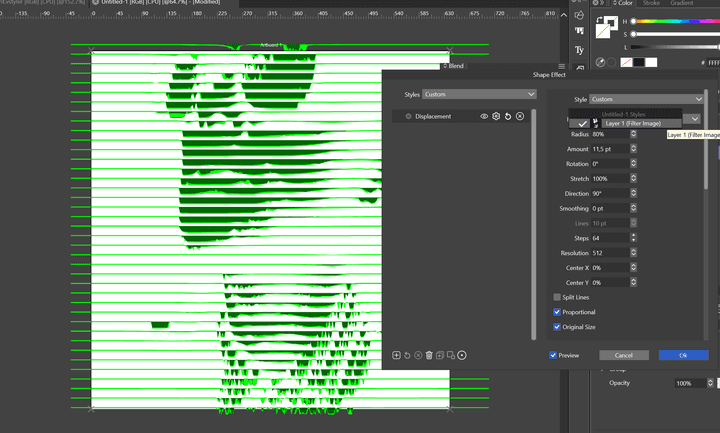Select the black color swatch
This screenshot has height=433, width=720.
[639, 62]
